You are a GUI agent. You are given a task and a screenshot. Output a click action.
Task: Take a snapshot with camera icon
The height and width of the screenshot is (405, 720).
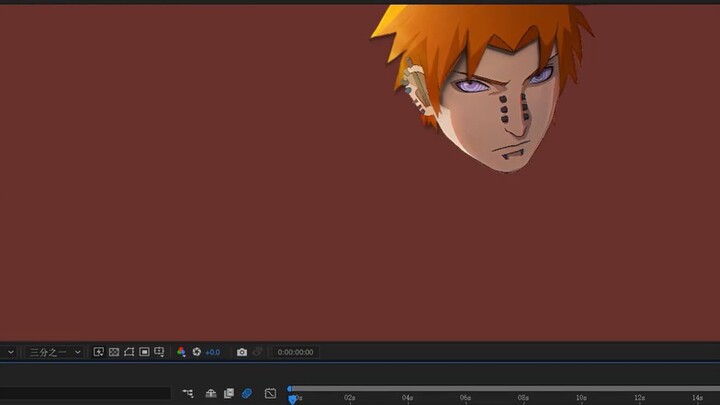242,352
